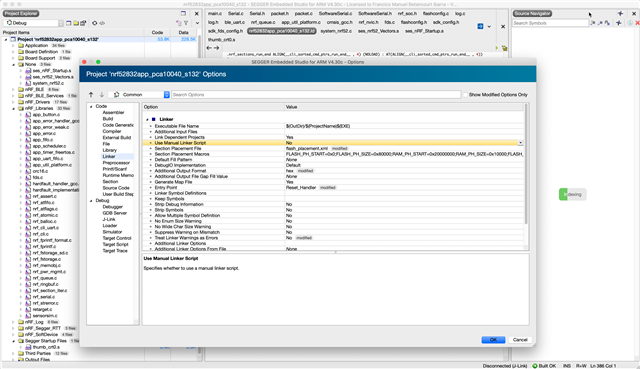Select Assembler in options tree
The image size is (640, 369).
click(x=113, y=112)
